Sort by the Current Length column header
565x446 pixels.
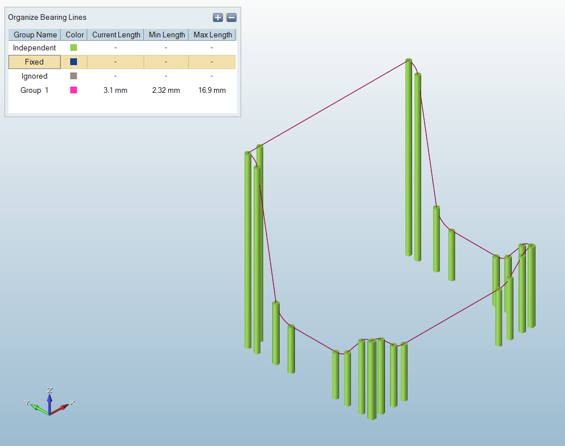click(x=116, y=35)
